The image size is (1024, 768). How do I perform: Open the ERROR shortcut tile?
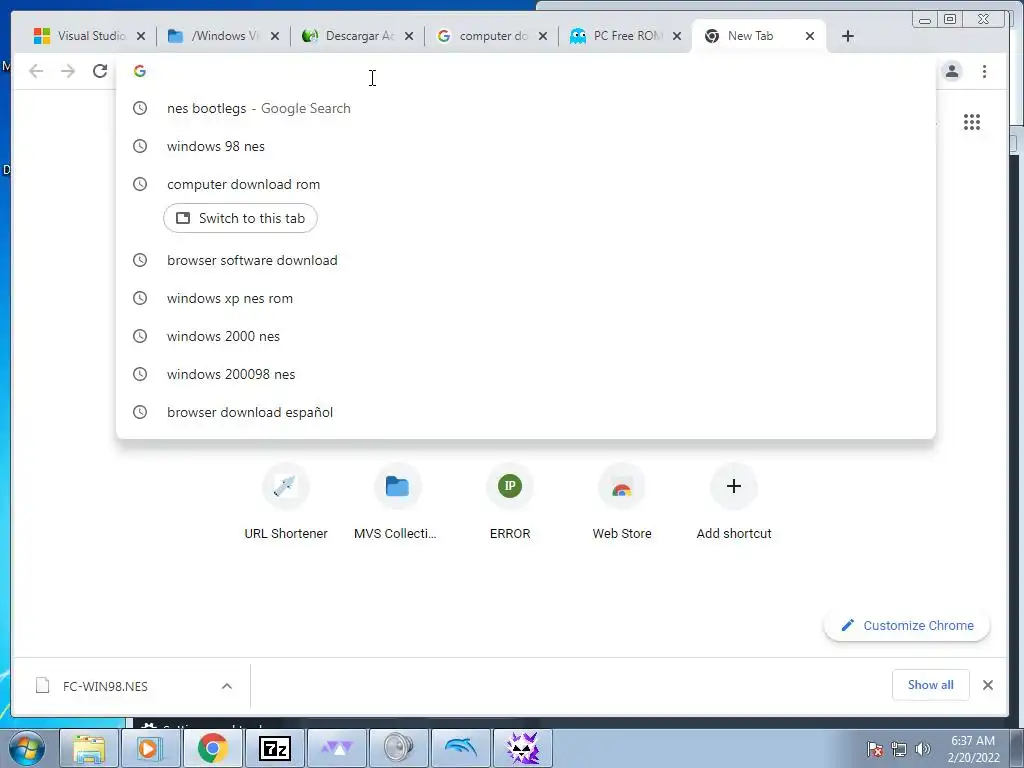coord(510,502)
